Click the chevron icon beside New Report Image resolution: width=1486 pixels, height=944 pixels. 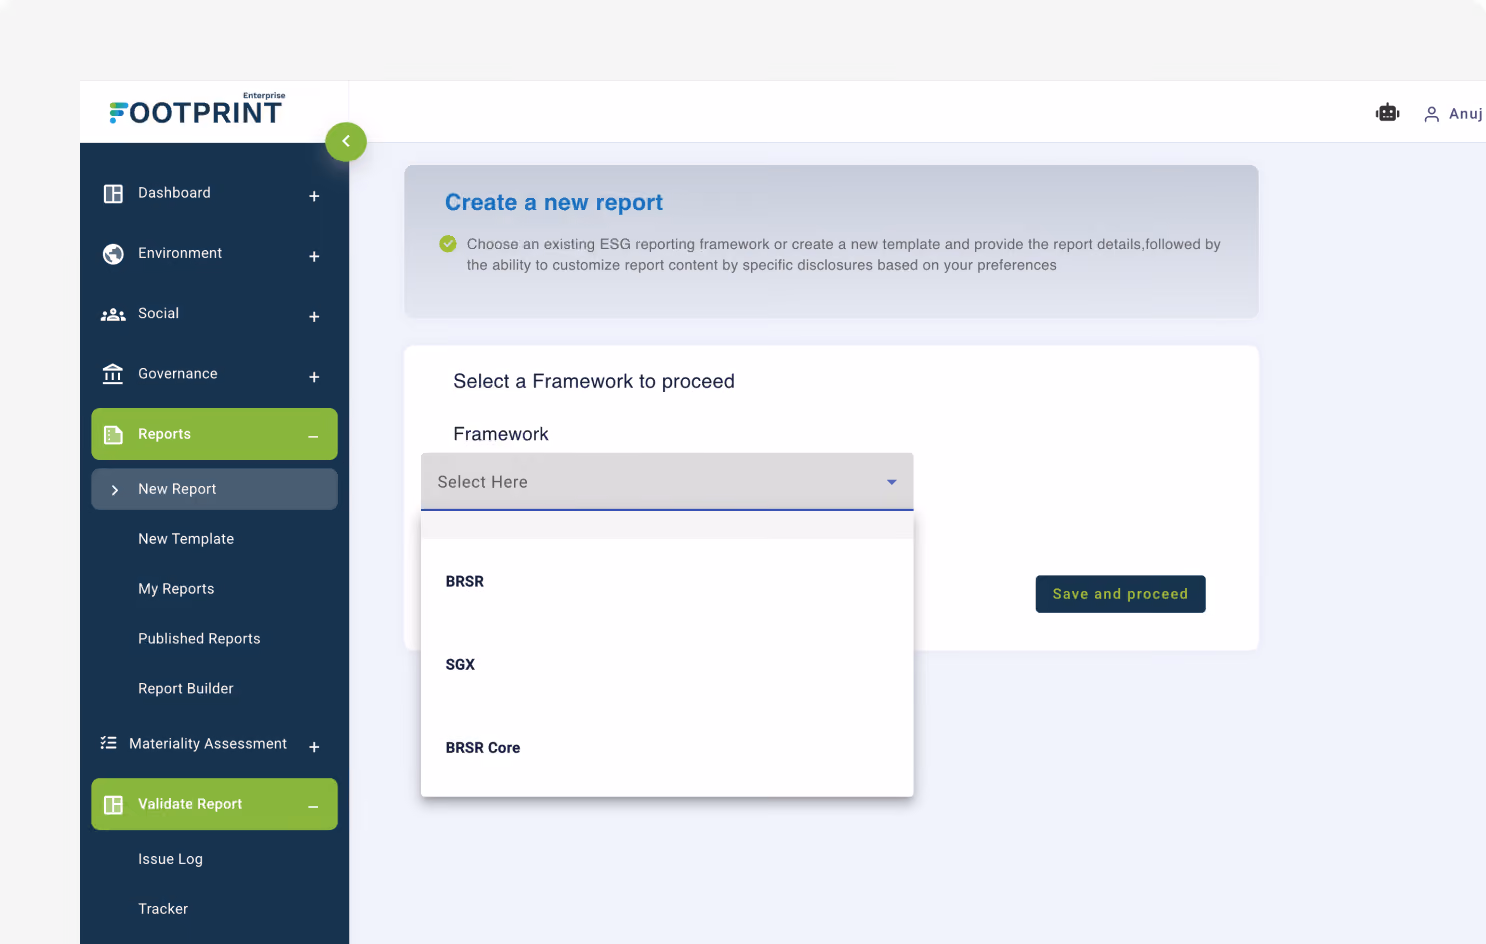pyautogui.click(x=115, y=490)
